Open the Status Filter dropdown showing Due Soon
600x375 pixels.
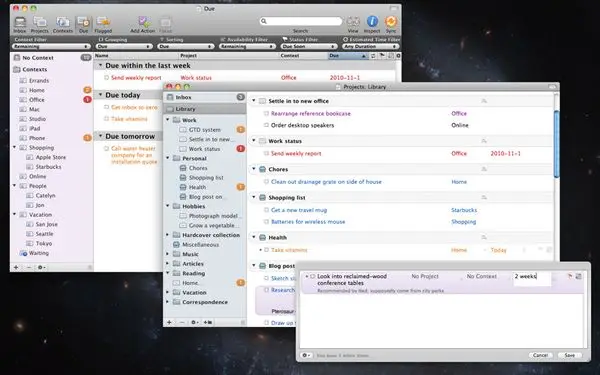pos(309,46)
